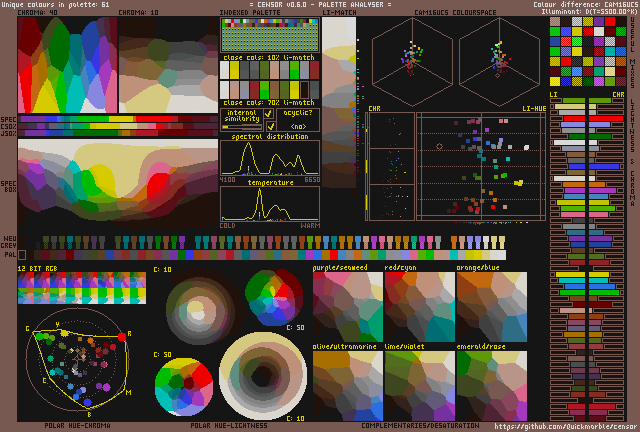Viewport: 640px width, 432px height.
Task: Click 'Colour difference: CAM16UCS' text
Action: tap(585, 4)
